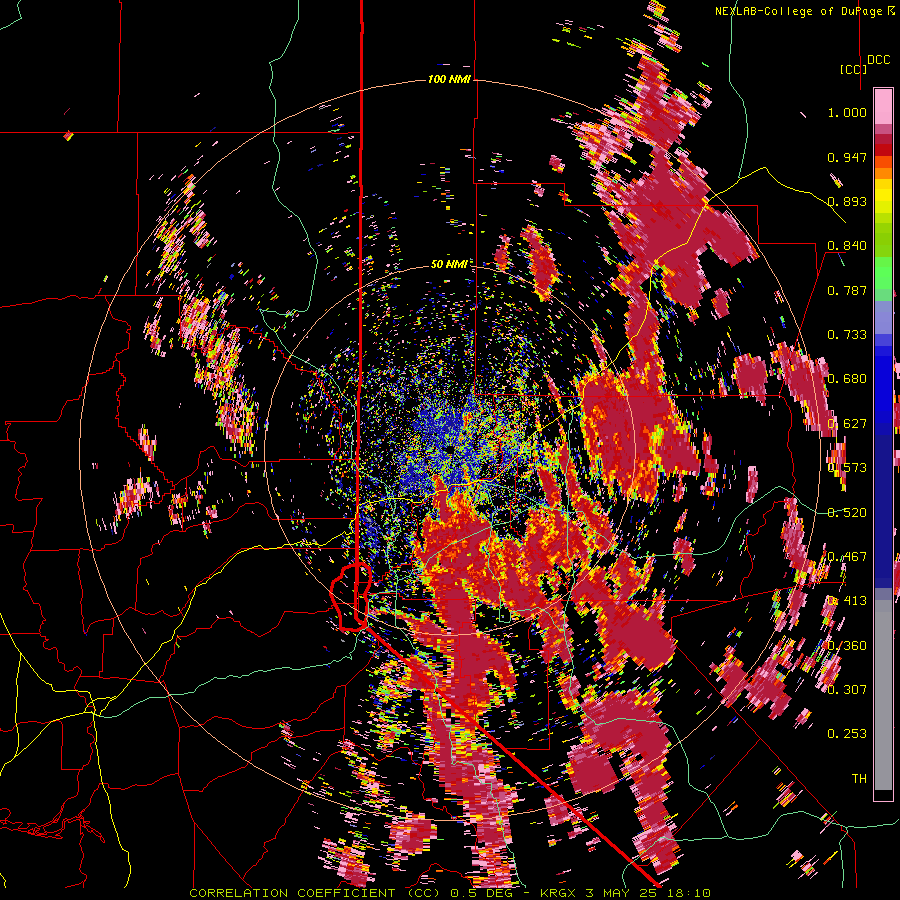Click the 0.307 legend value

(x=847, y=689)
